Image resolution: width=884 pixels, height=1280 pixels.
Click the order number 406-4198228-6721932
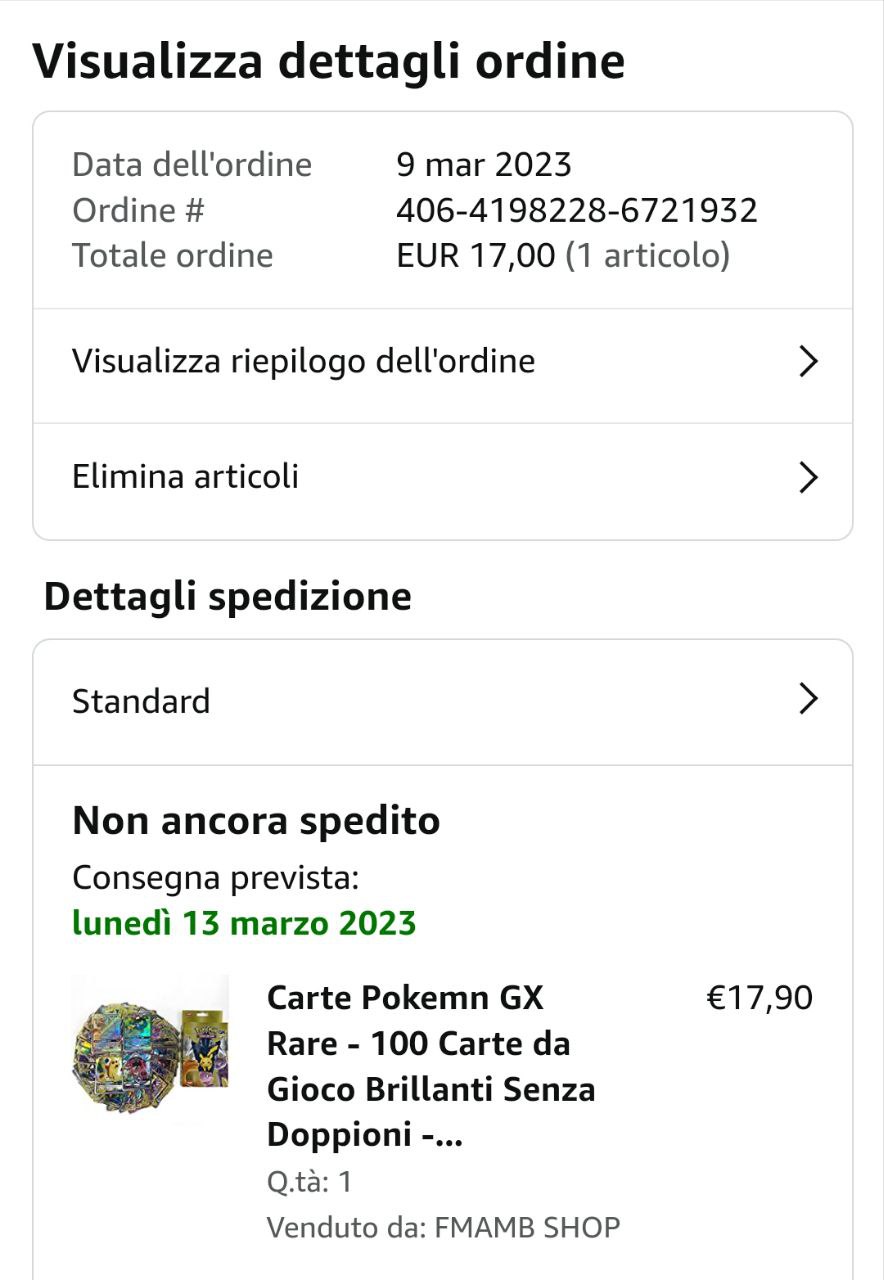coord(577,210)
